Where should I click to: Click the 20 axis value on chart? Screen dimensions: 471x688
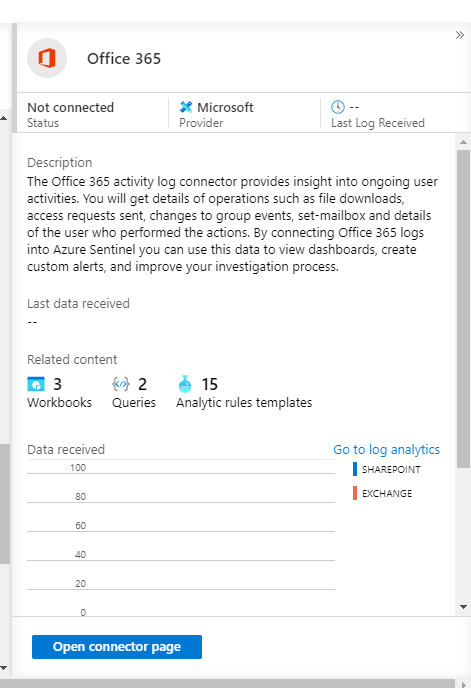point(80,584)
